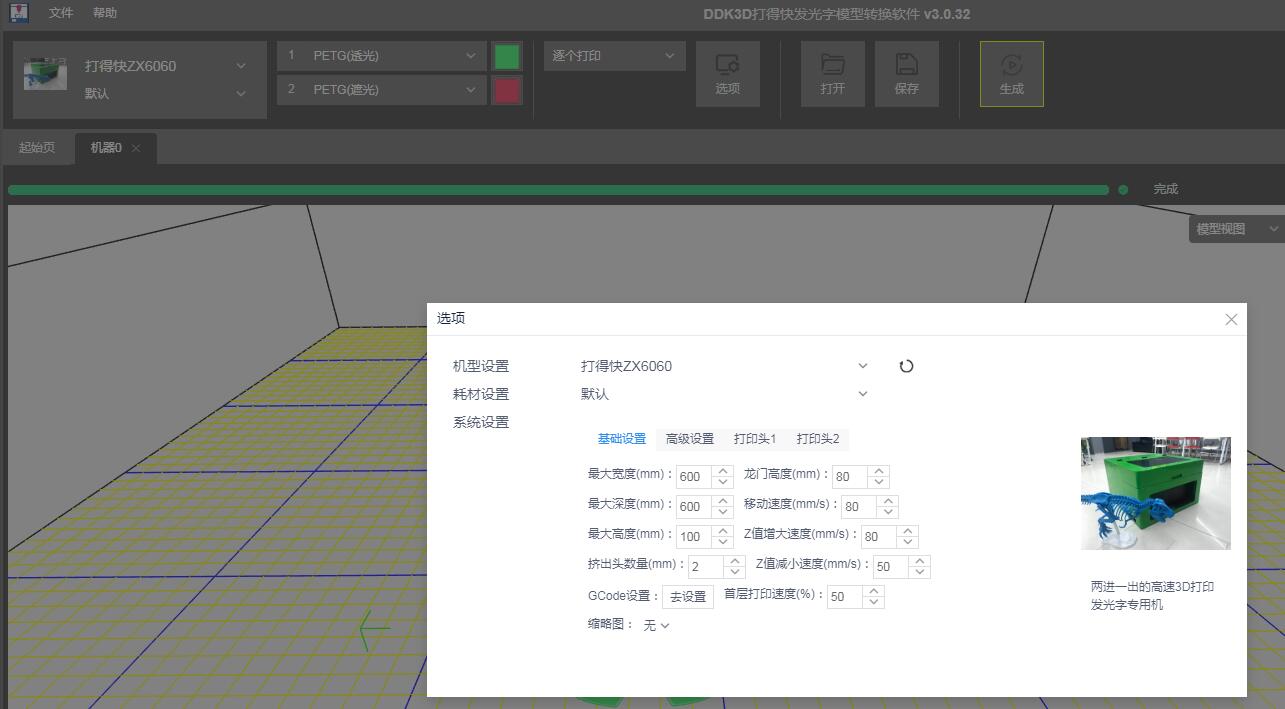Pick the red color swatch for material 2
Viewport: 1285px width, 709px height.
(507, 90)
